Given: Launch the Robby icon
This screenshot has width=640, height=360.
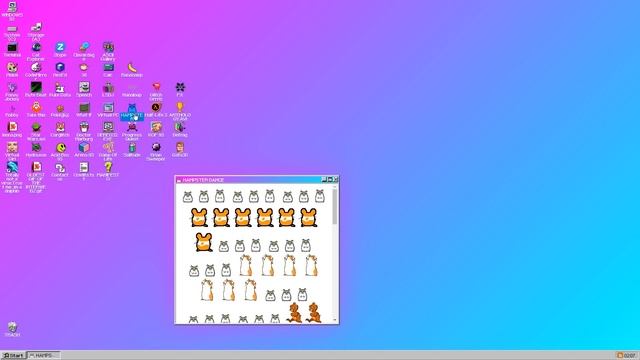Looking at the screenshot, I should [12, 110].
